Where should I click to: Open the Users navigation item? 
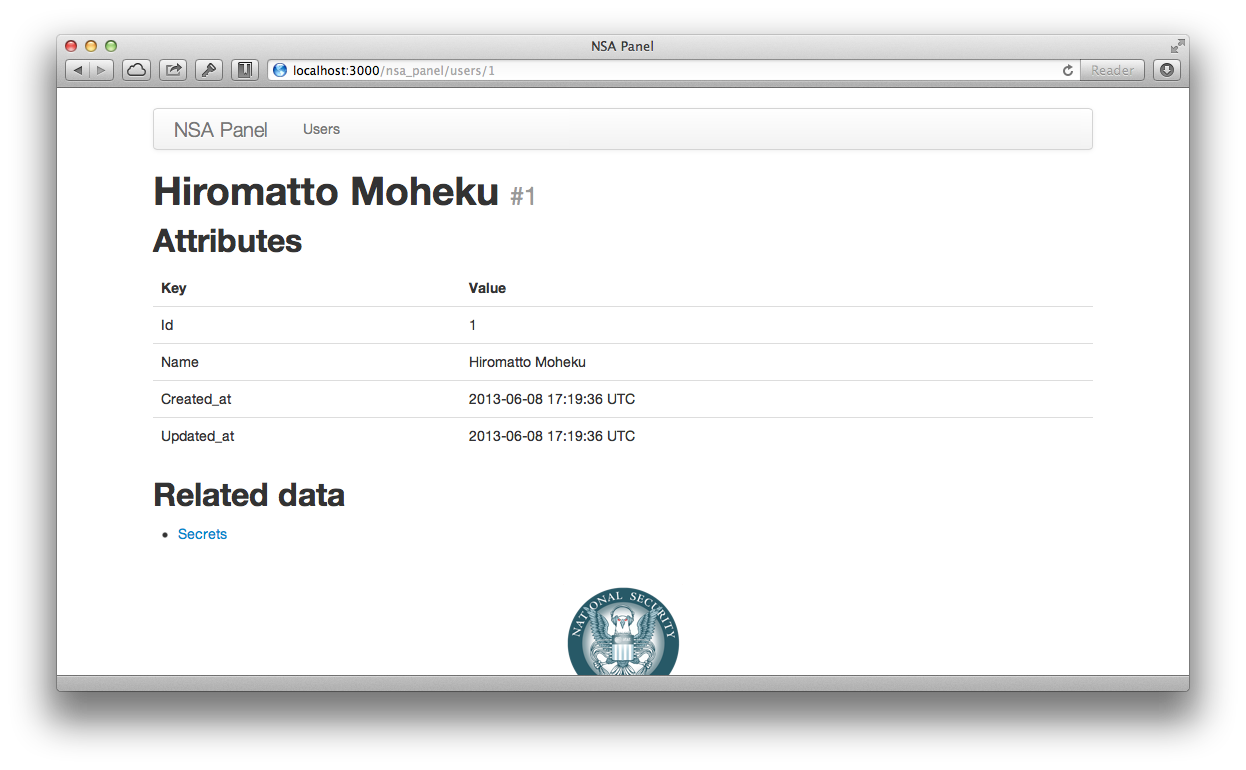322,129
